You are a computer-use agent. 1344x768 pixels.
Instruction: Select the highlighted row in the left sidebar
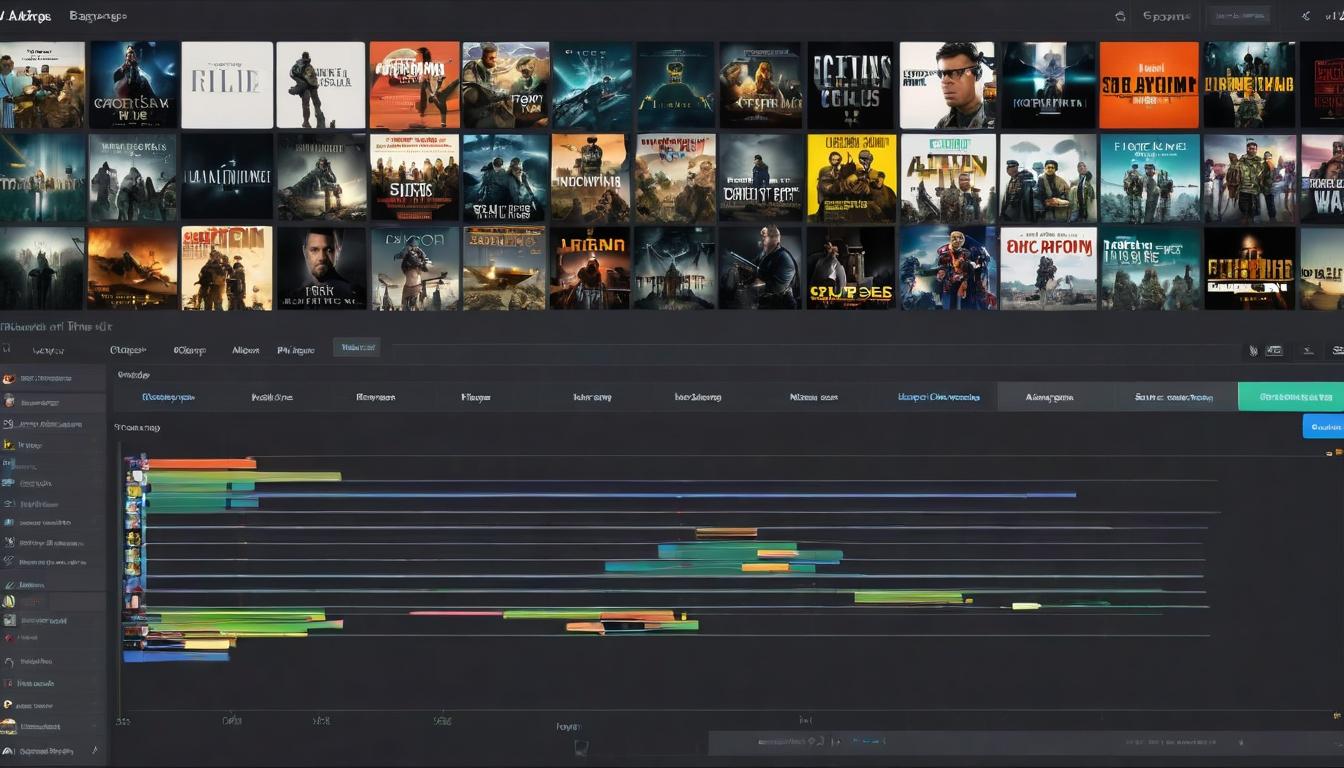pos(53,602)
